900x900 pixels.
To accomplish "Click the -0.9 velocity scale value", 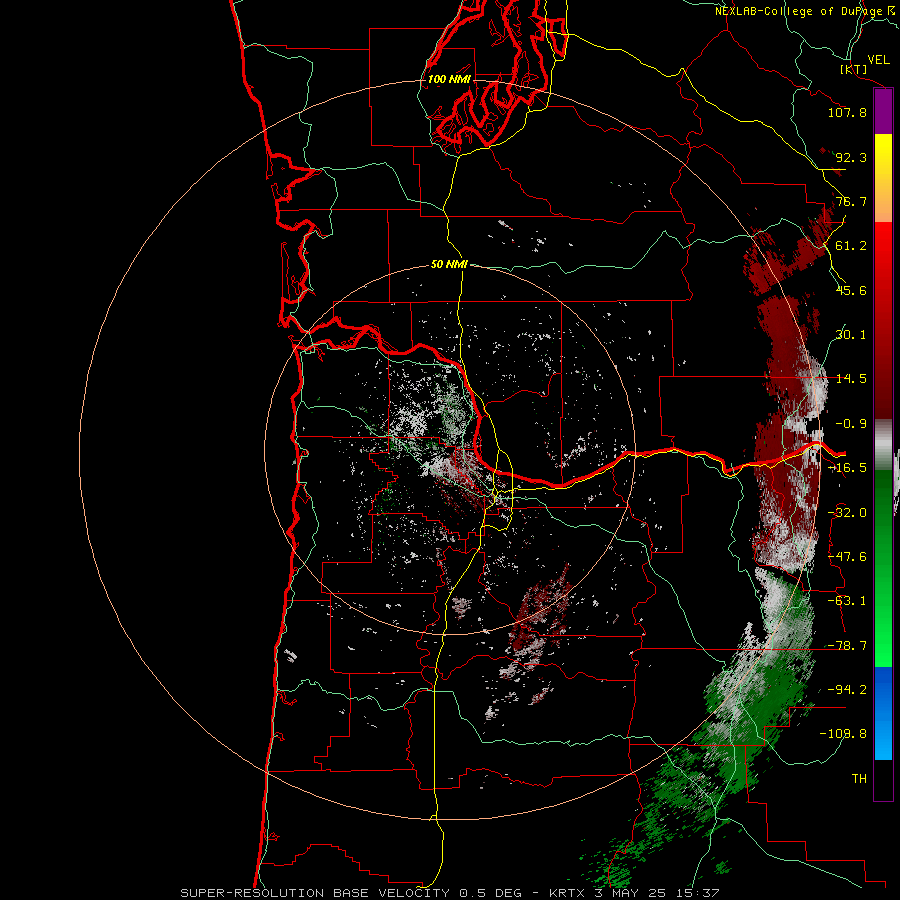I will click(851, 424).
